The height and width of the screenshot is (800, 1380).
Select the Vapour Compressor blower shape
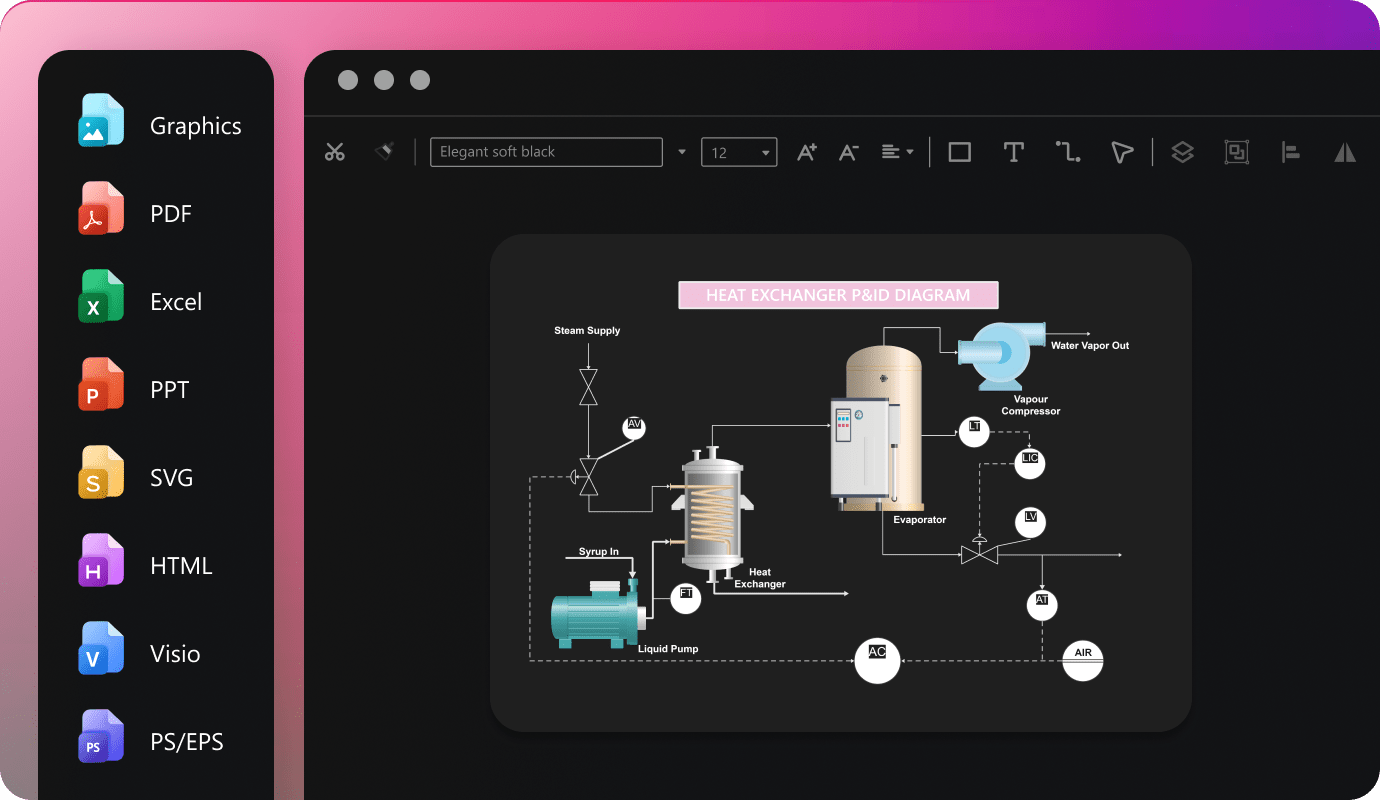click(x=1001, y=355)
